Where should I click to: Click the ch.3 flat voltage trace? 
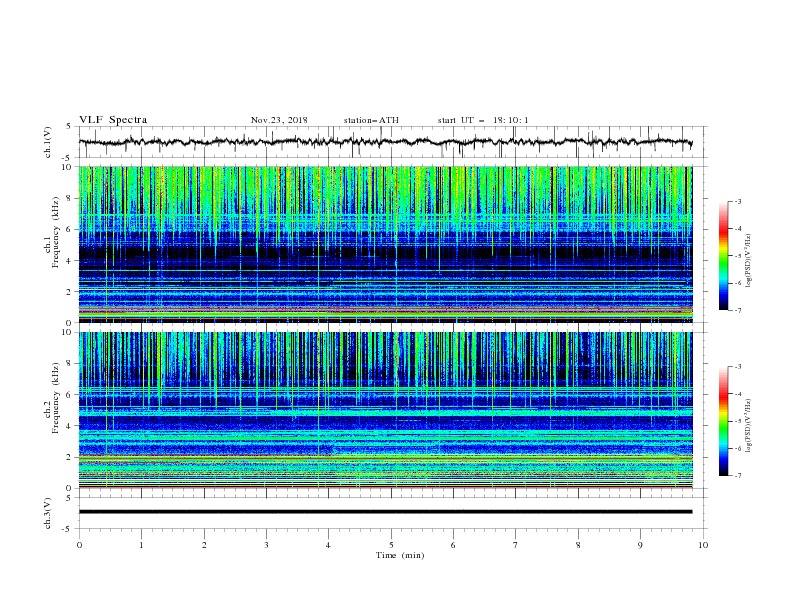(x=385, y=512)
